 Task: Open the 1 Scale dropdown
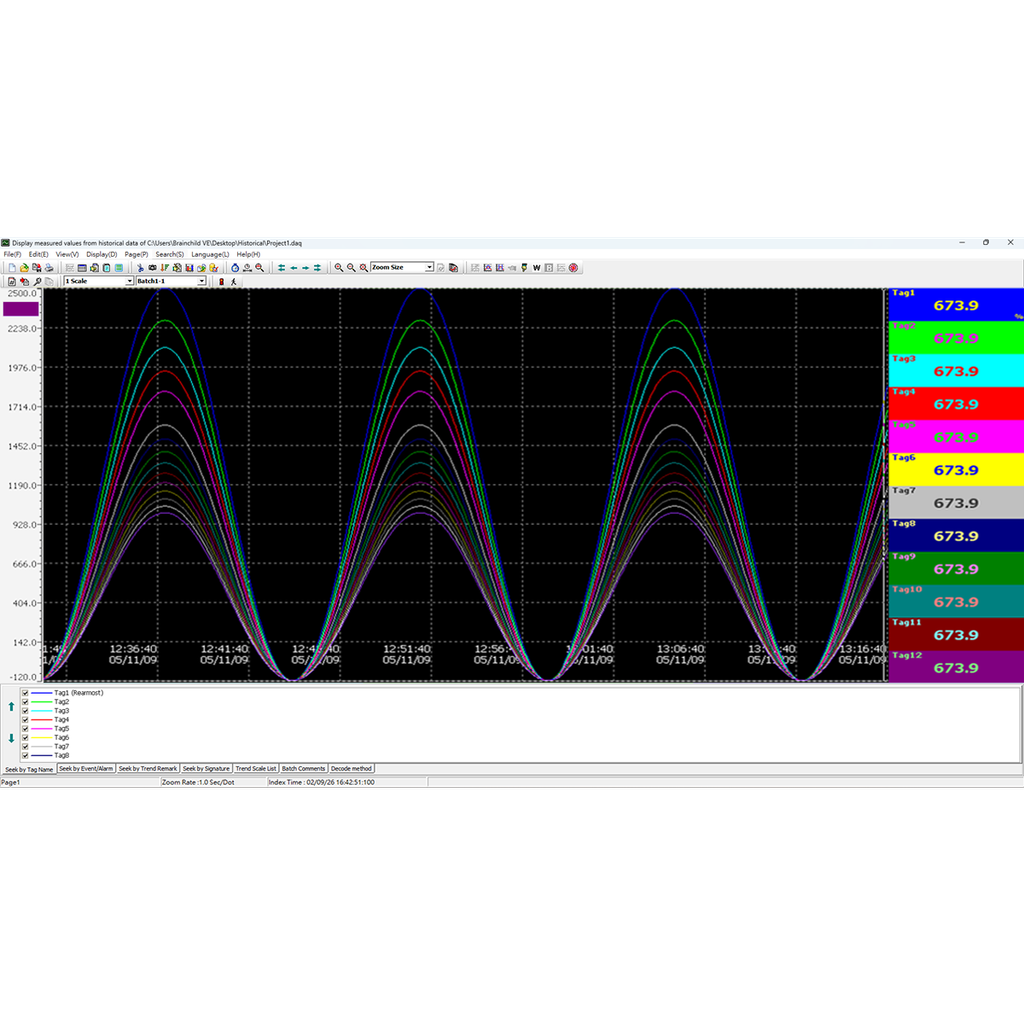click(x=131, y=281)
